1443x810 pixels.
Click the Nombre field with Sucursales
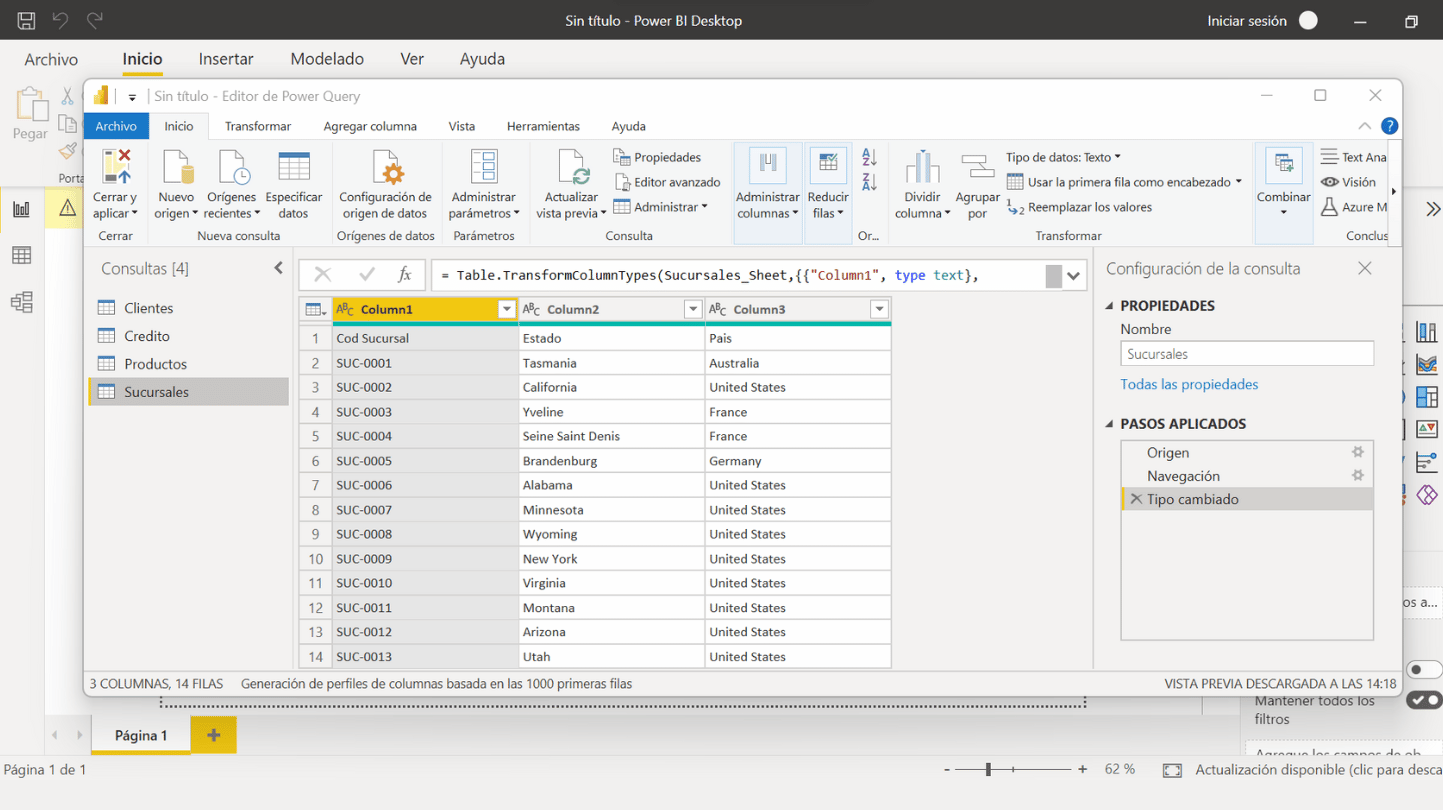1247,354
